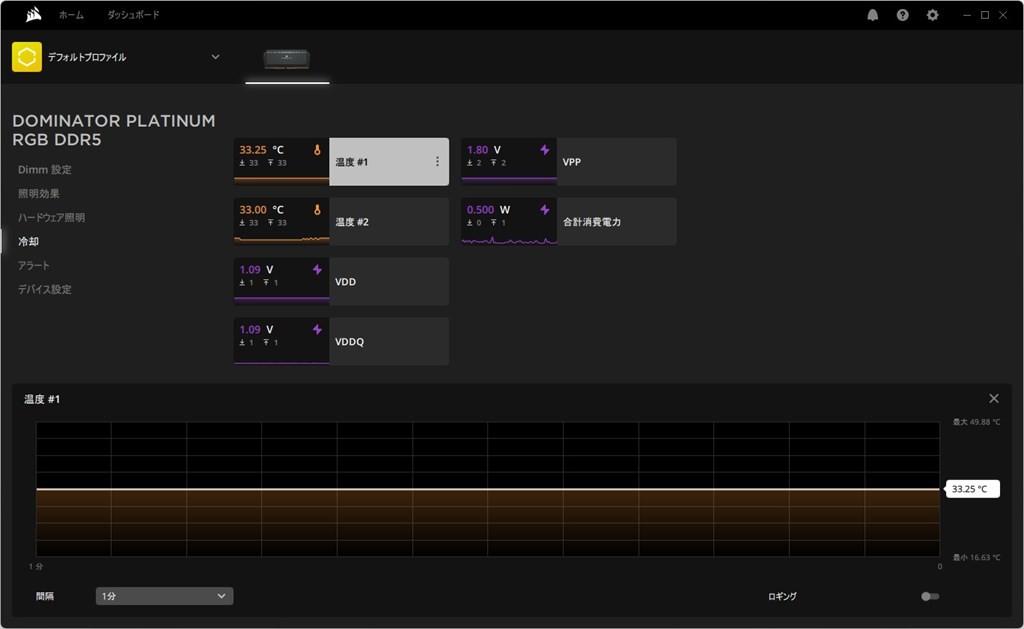Screen dimensions: 1024x629
Task: Select 照明効果 in the sidebar
Action: (x=39, y=194)
